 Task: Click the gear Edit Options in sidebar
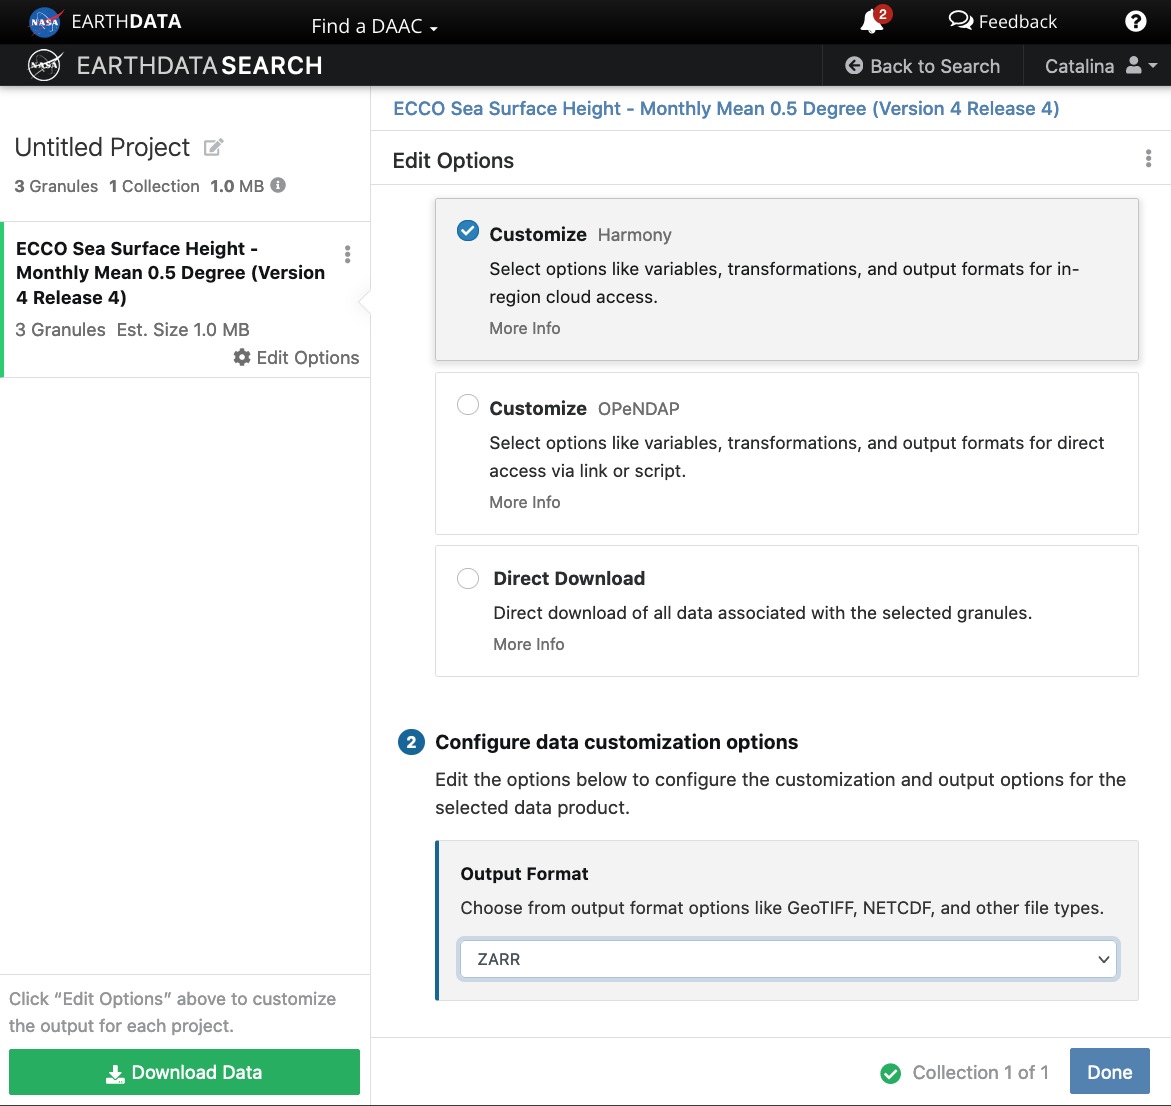[x=296, y=358]
